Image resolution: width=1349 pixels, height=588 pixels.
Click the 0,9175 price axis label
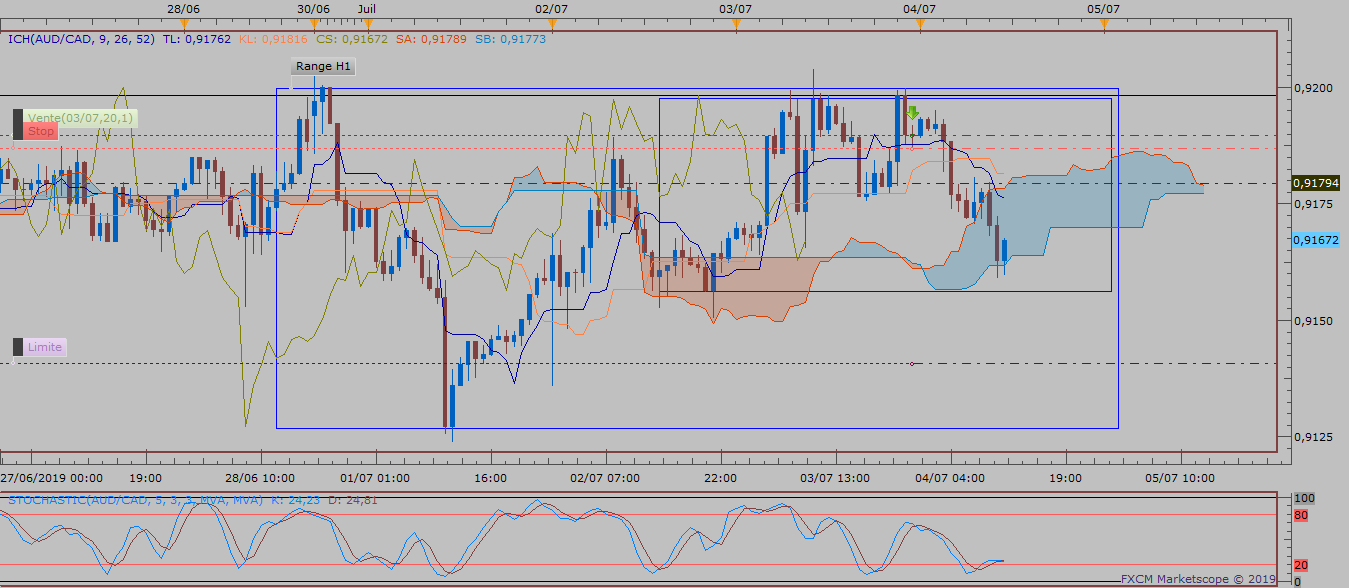pyautogui.click(x=1312, y=204)
